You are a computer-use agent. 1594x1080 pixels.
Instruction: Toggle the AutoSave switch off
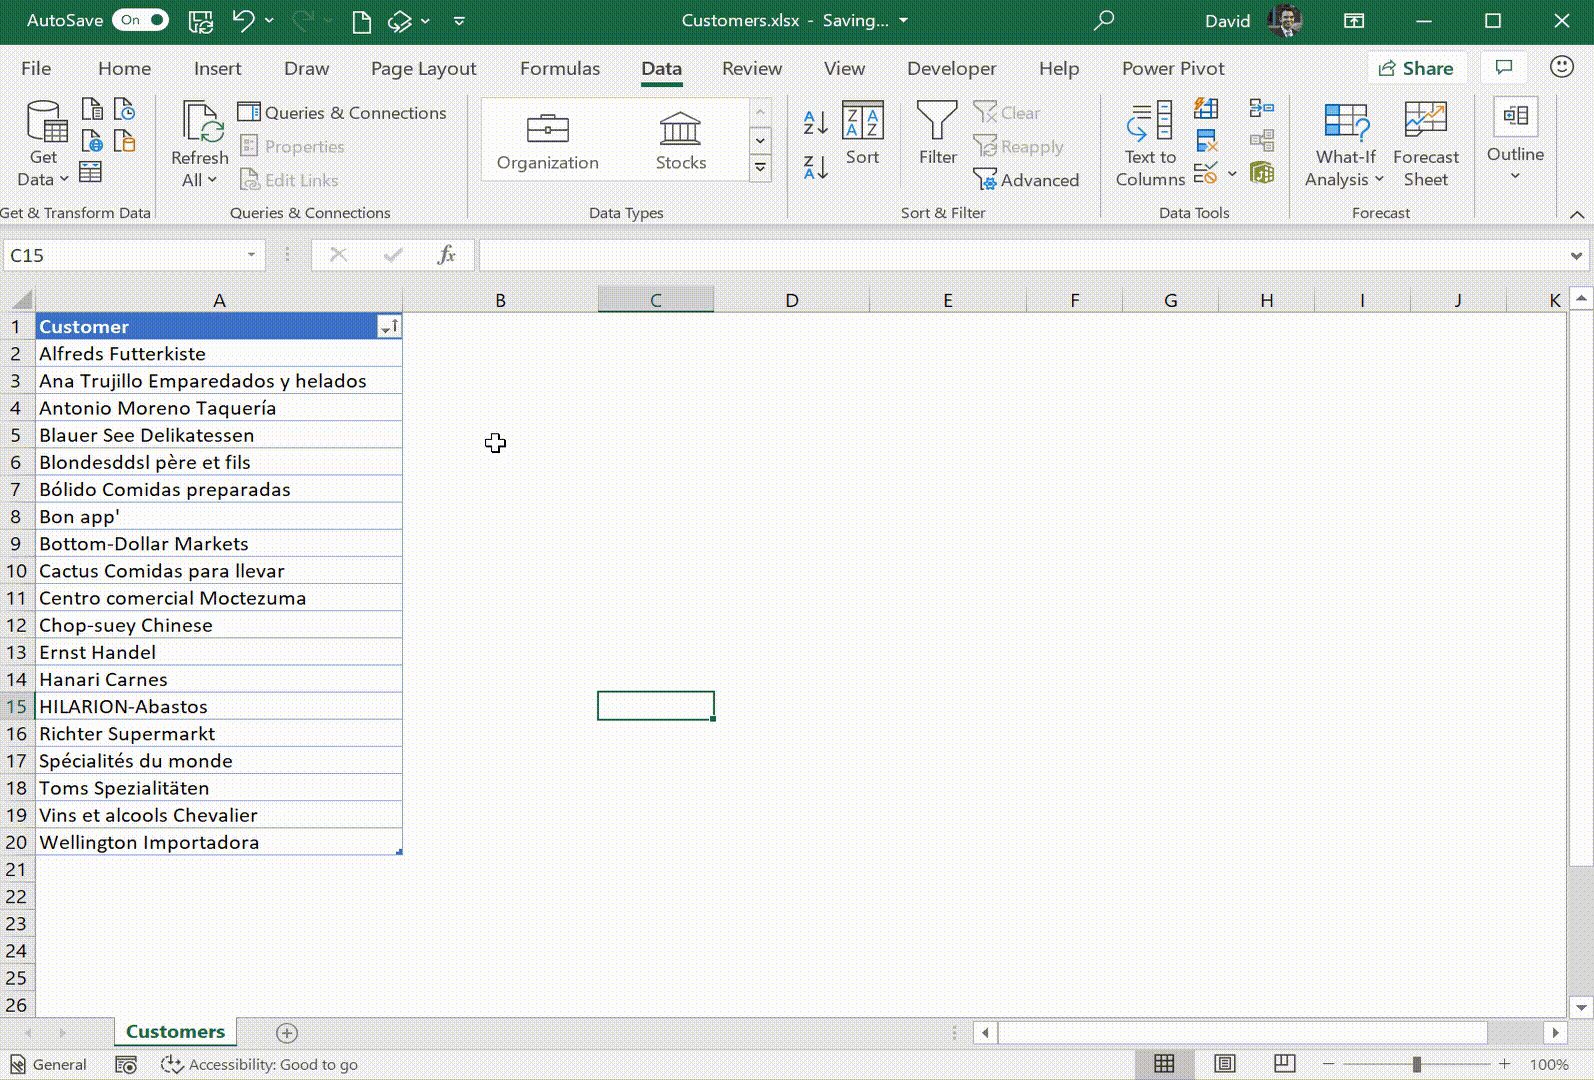(140, 20)
